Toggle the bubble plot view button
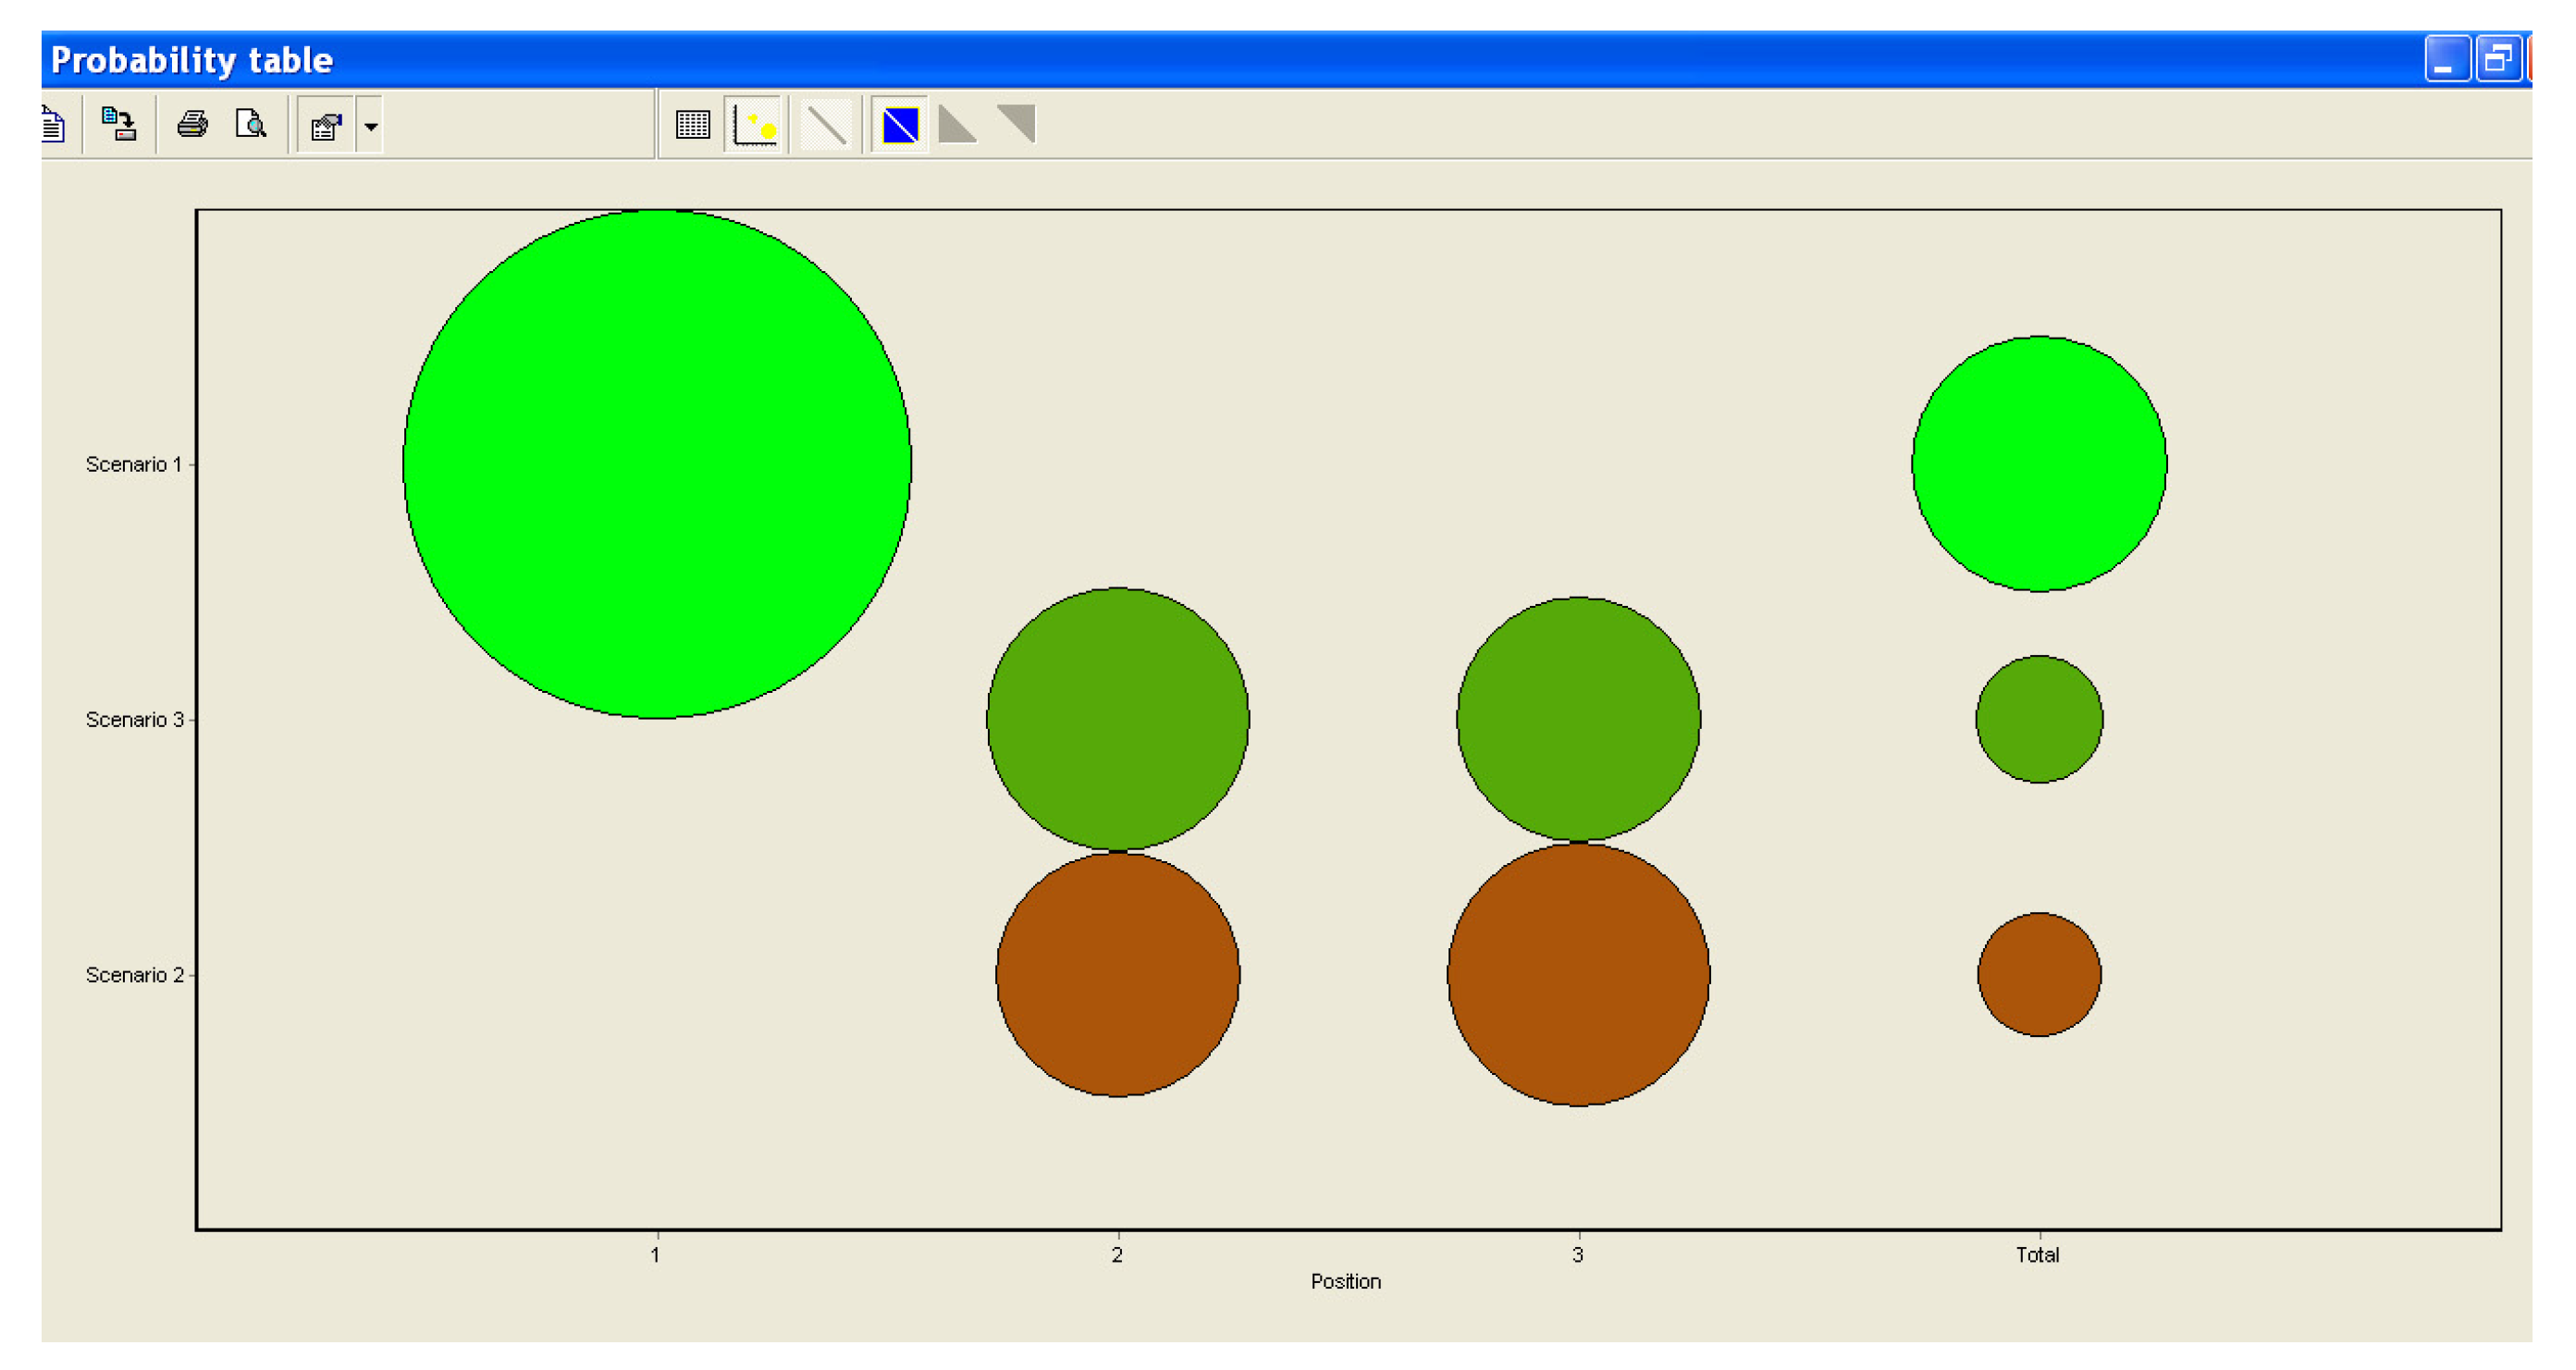Viewport: 2576px width, 1370px height. [755, 125]
